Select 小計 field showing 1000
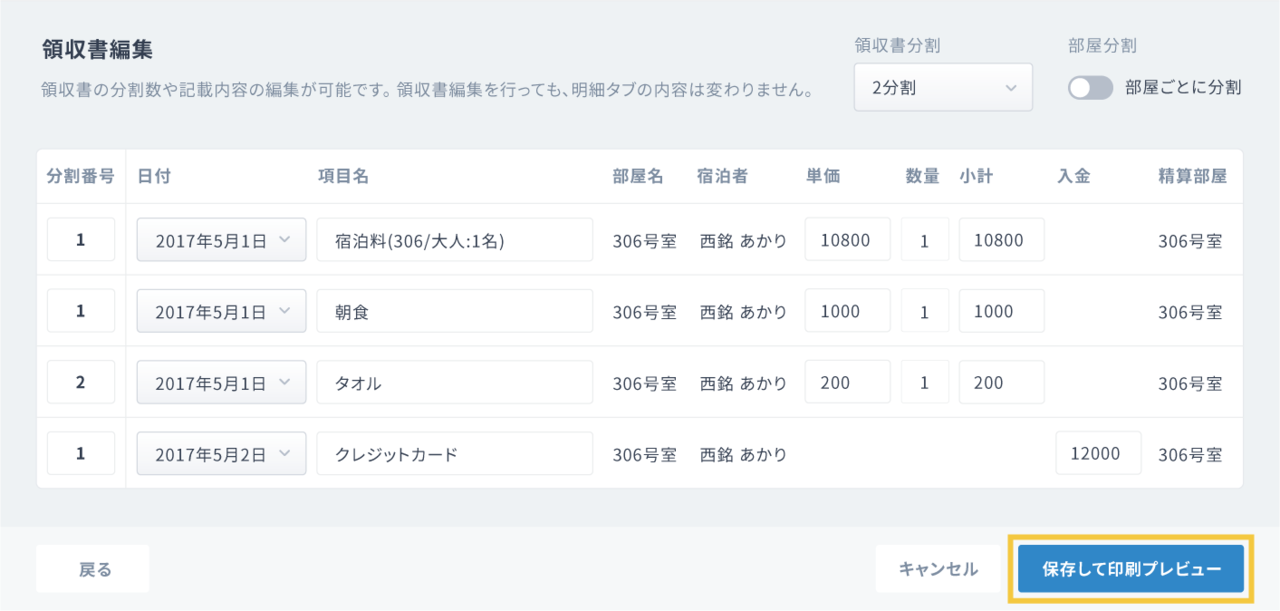Image resolution: width=1280 pixels, height=611 pixels. [1001, 311]
